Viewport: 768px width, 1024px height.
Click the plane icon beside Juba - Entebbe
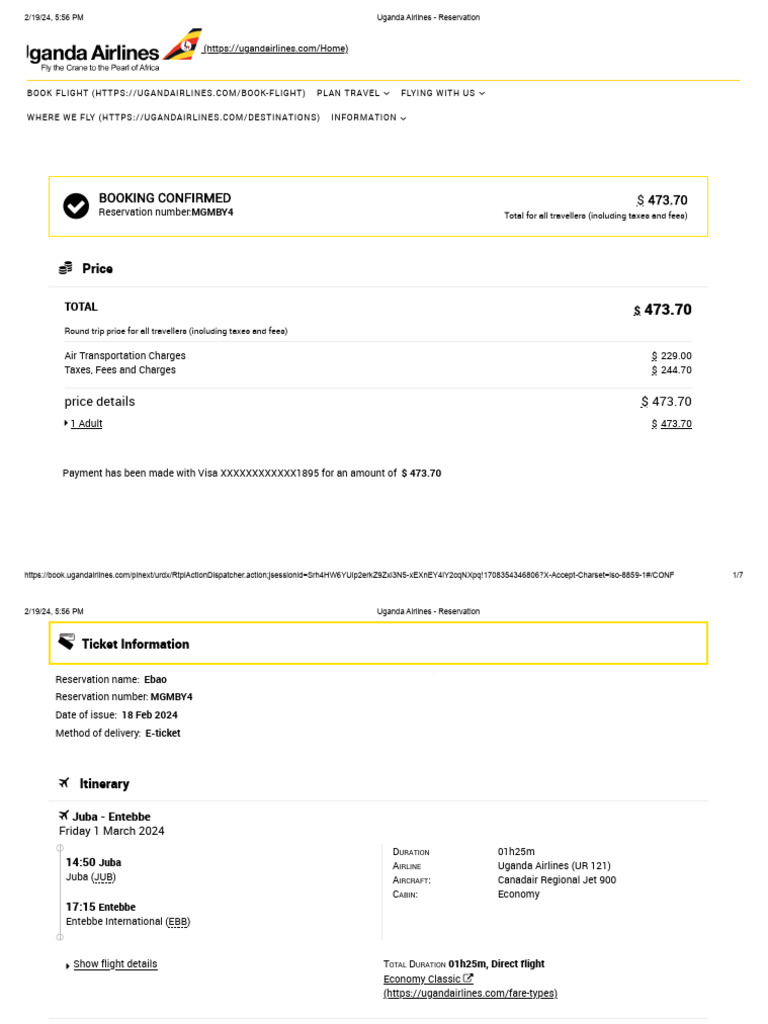click(64, 816)
